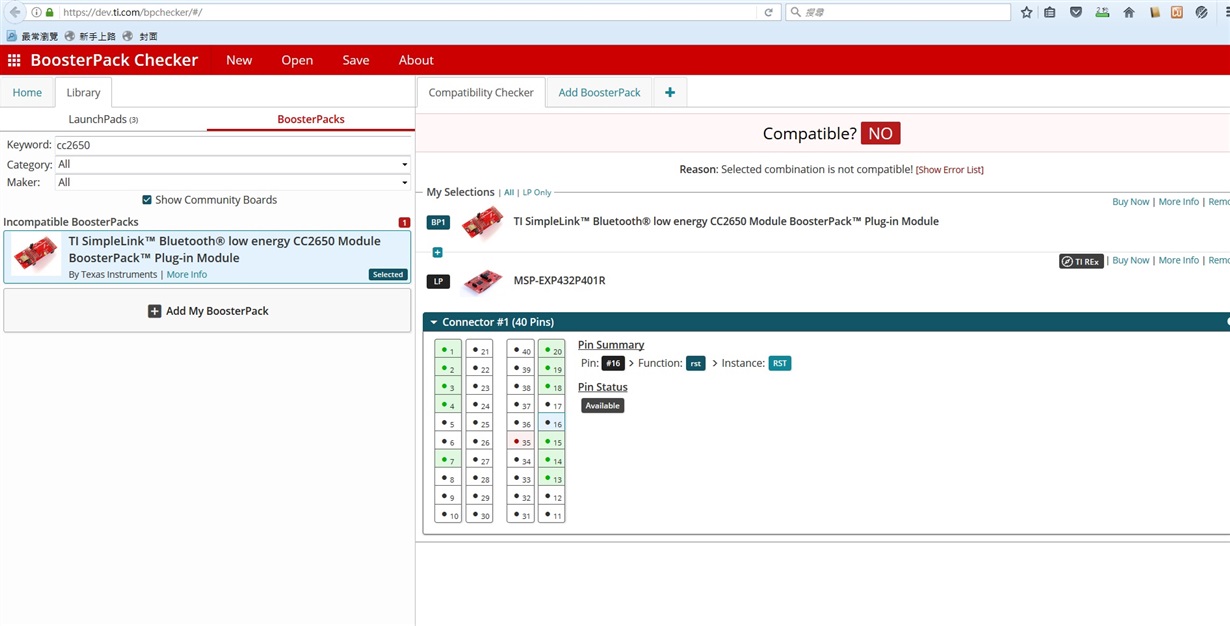The image size is (1230, 626).
Task: Reload the page with the refresh icon
Action: (768, 12)
